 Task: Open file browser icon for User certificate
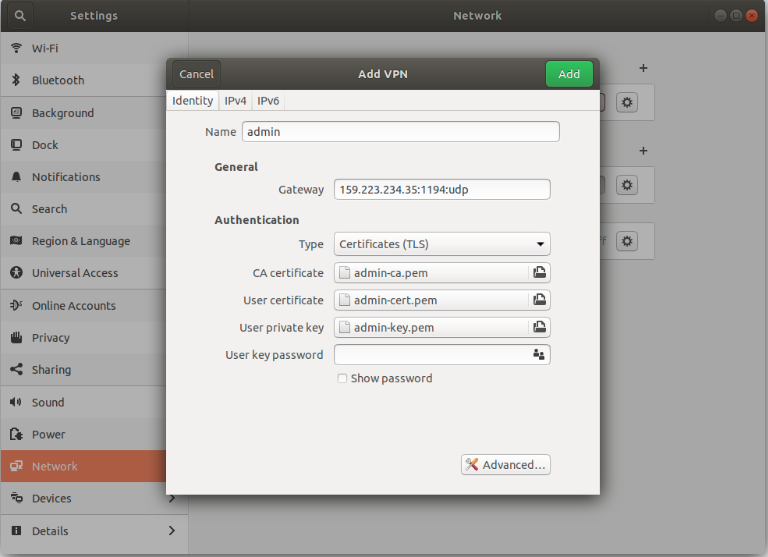[539, 300]
